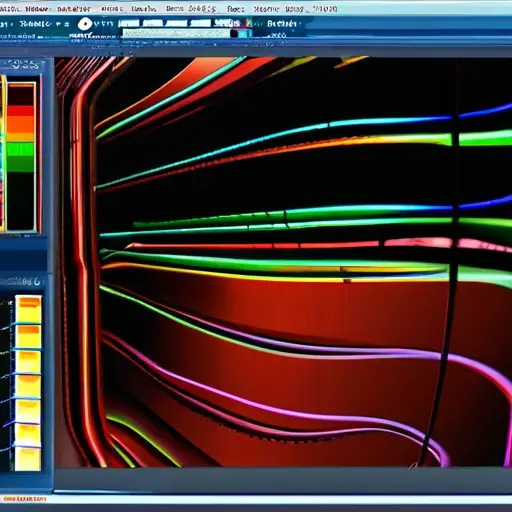Screen dimensions: 512x512
Task: Open the first menu bar item
Action: tap(10, 9)
